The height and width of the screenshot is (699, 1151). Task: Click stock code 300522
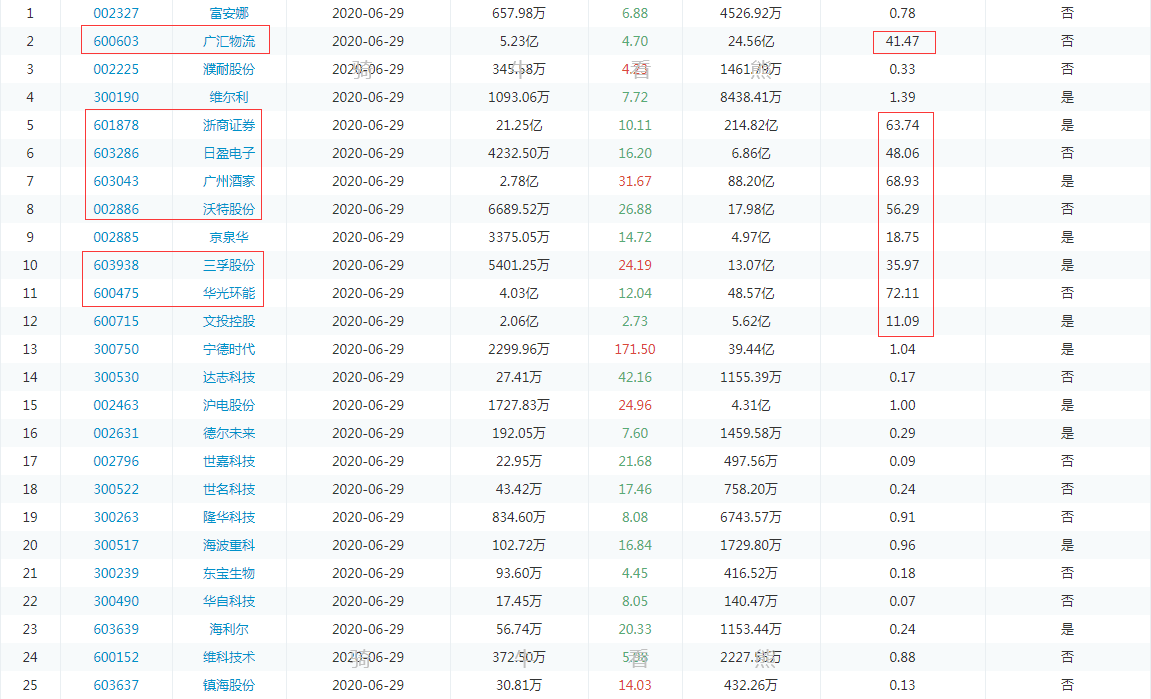click(116, 489)
